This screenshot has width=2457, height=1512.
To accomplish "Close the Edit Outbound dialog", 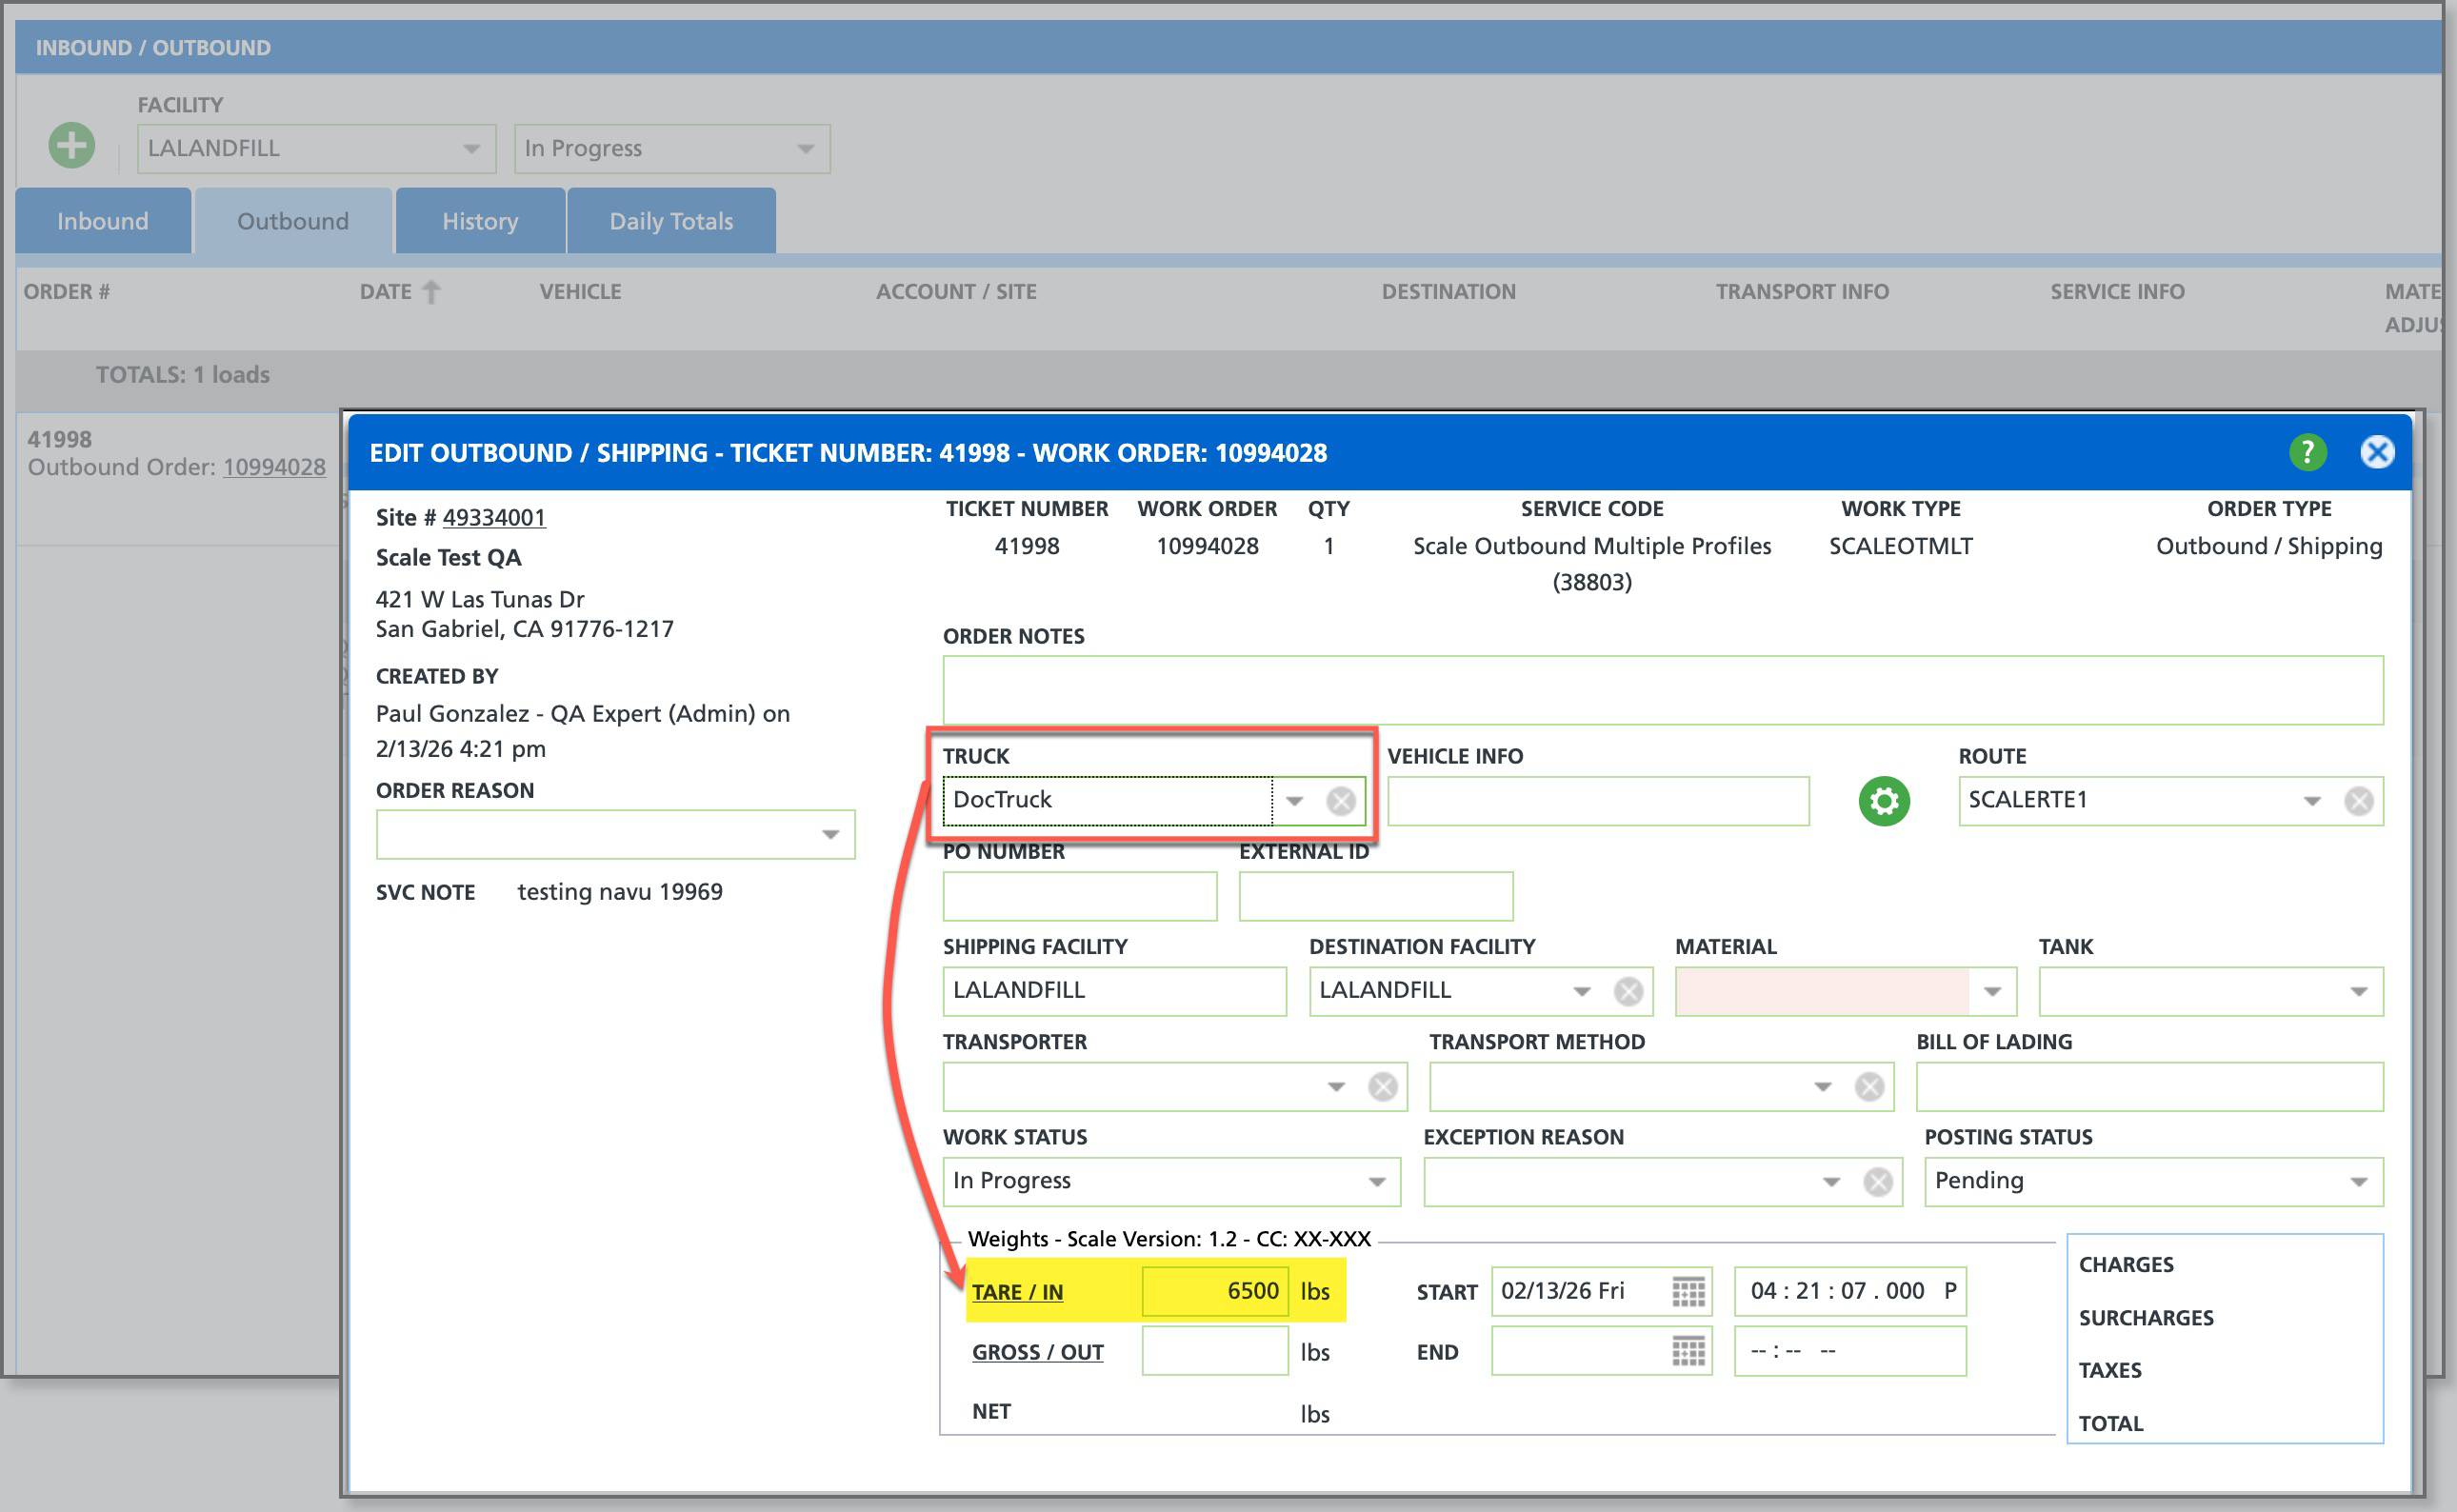I will click(2376, 452).
